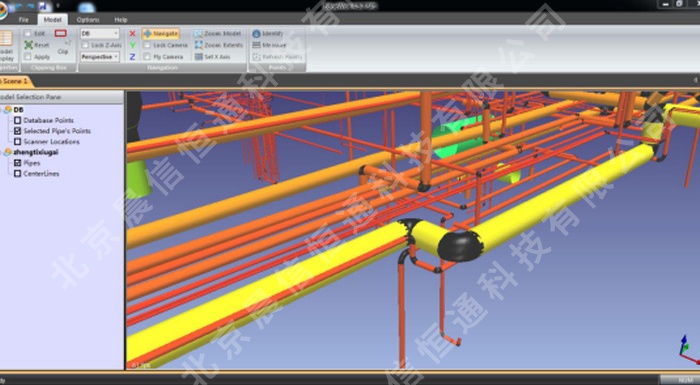The width and height of the screenshot is (700, 385).
Task: Activate the Navigate tool
Action: coord(161,33)
